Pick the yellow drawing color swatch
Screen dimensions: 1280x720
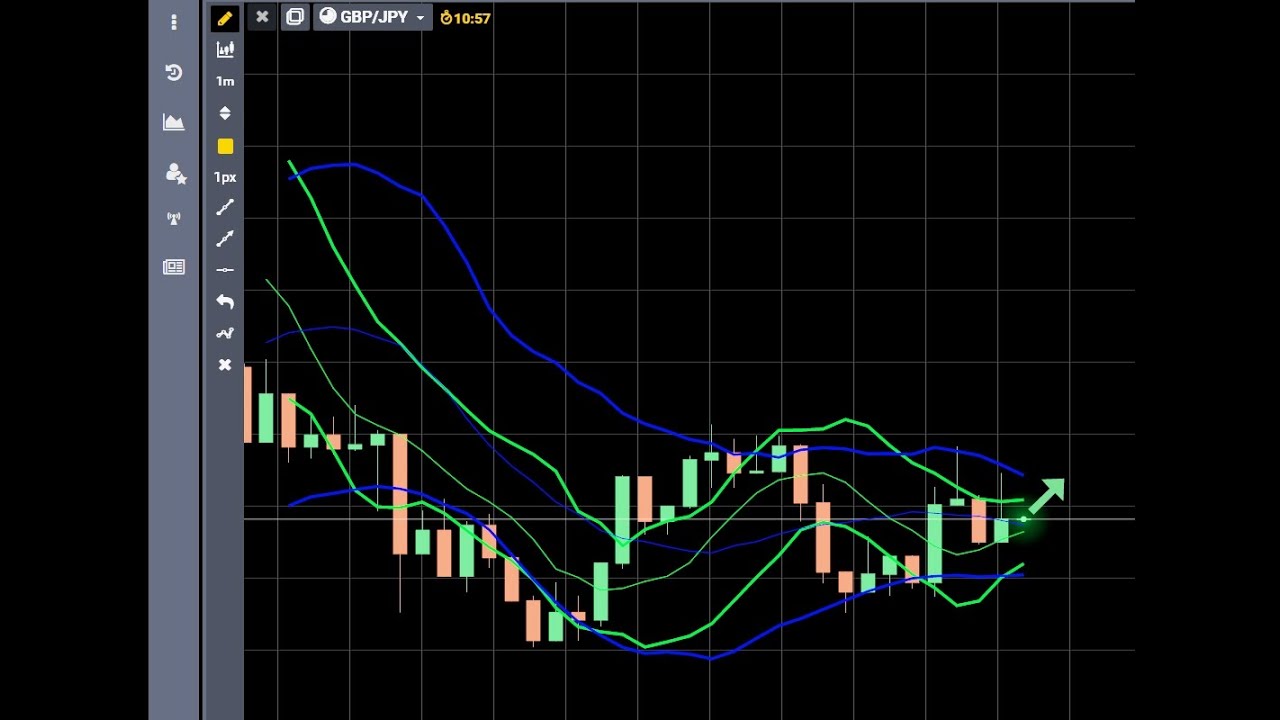coord(225,146)
